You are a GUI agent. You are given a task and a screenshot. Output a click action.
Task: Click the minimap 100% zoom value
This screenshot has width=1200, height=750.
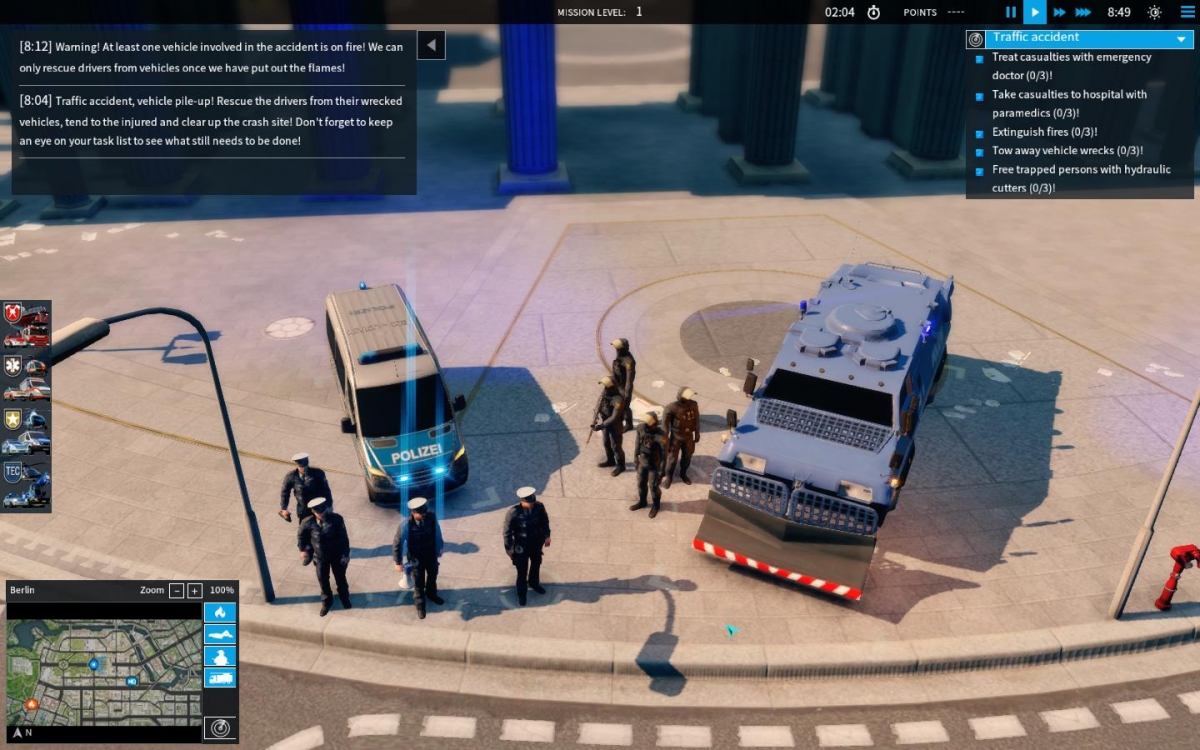click(x=221, y=590)
